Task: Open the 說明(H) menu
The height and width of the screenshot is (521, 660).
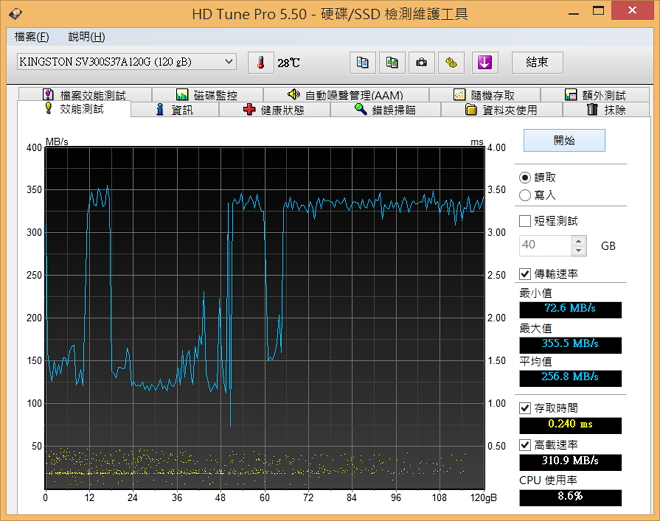Action: [x=86, y=37]
